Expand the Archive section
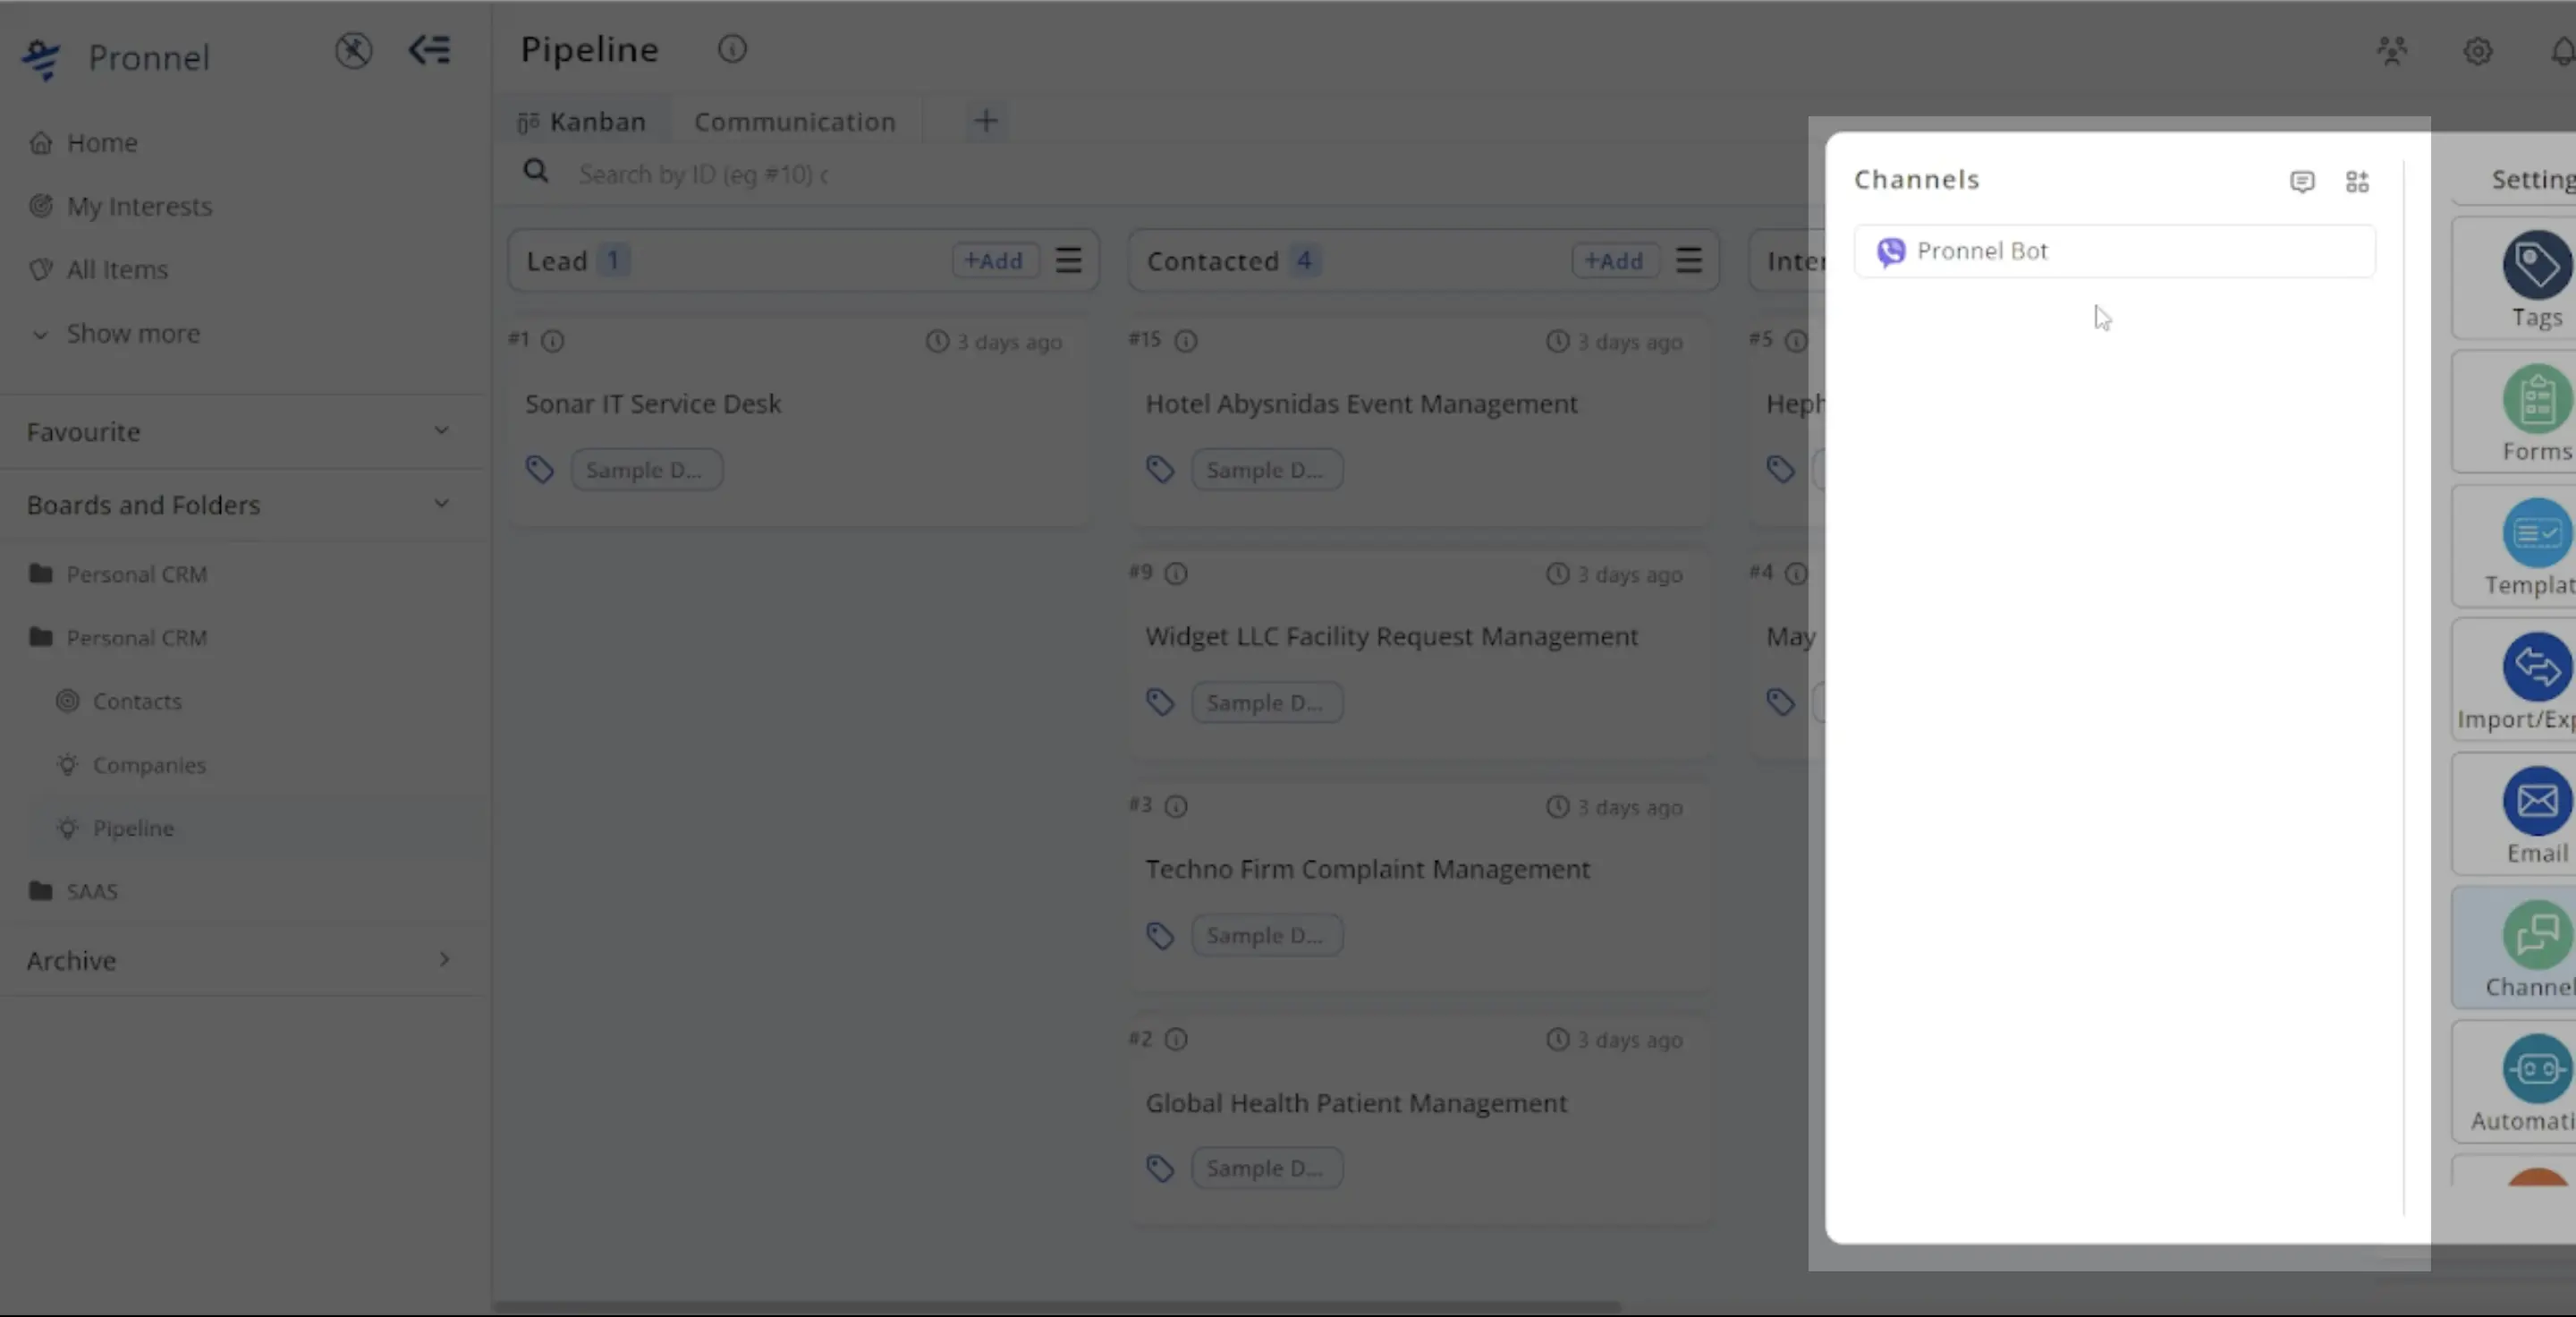Image resolution: width=2576 pixels, height=1317 pixels. pyautogui.click(x=444, y=960)
